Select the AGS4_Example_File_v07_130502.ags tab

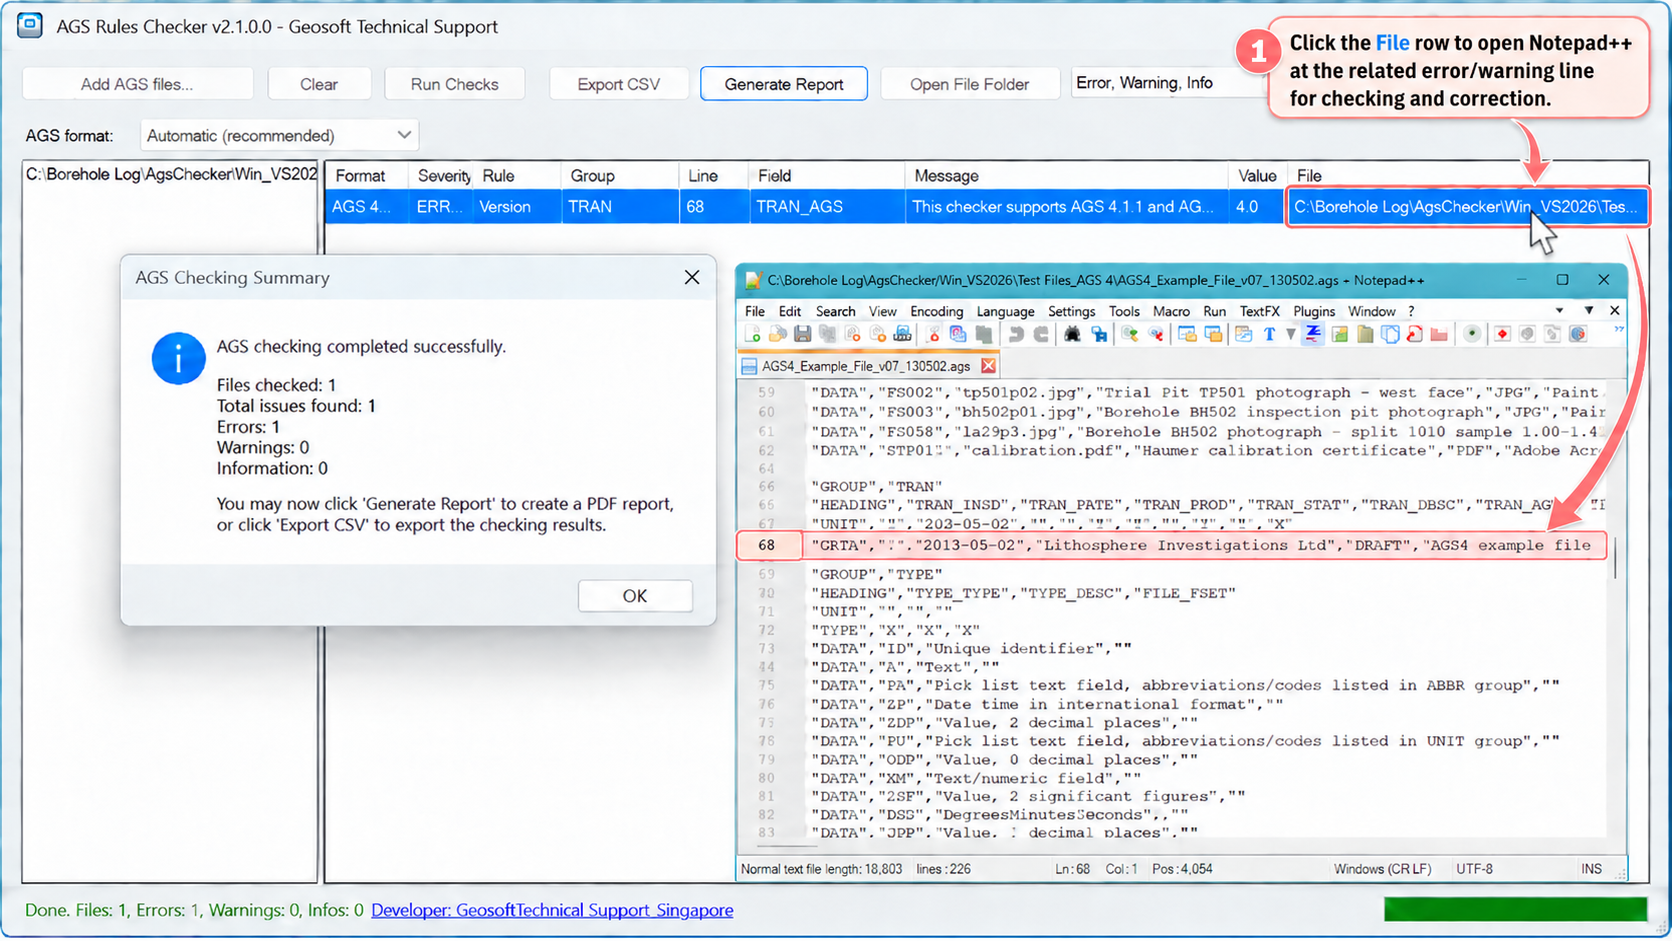click(x=866, y=366)
